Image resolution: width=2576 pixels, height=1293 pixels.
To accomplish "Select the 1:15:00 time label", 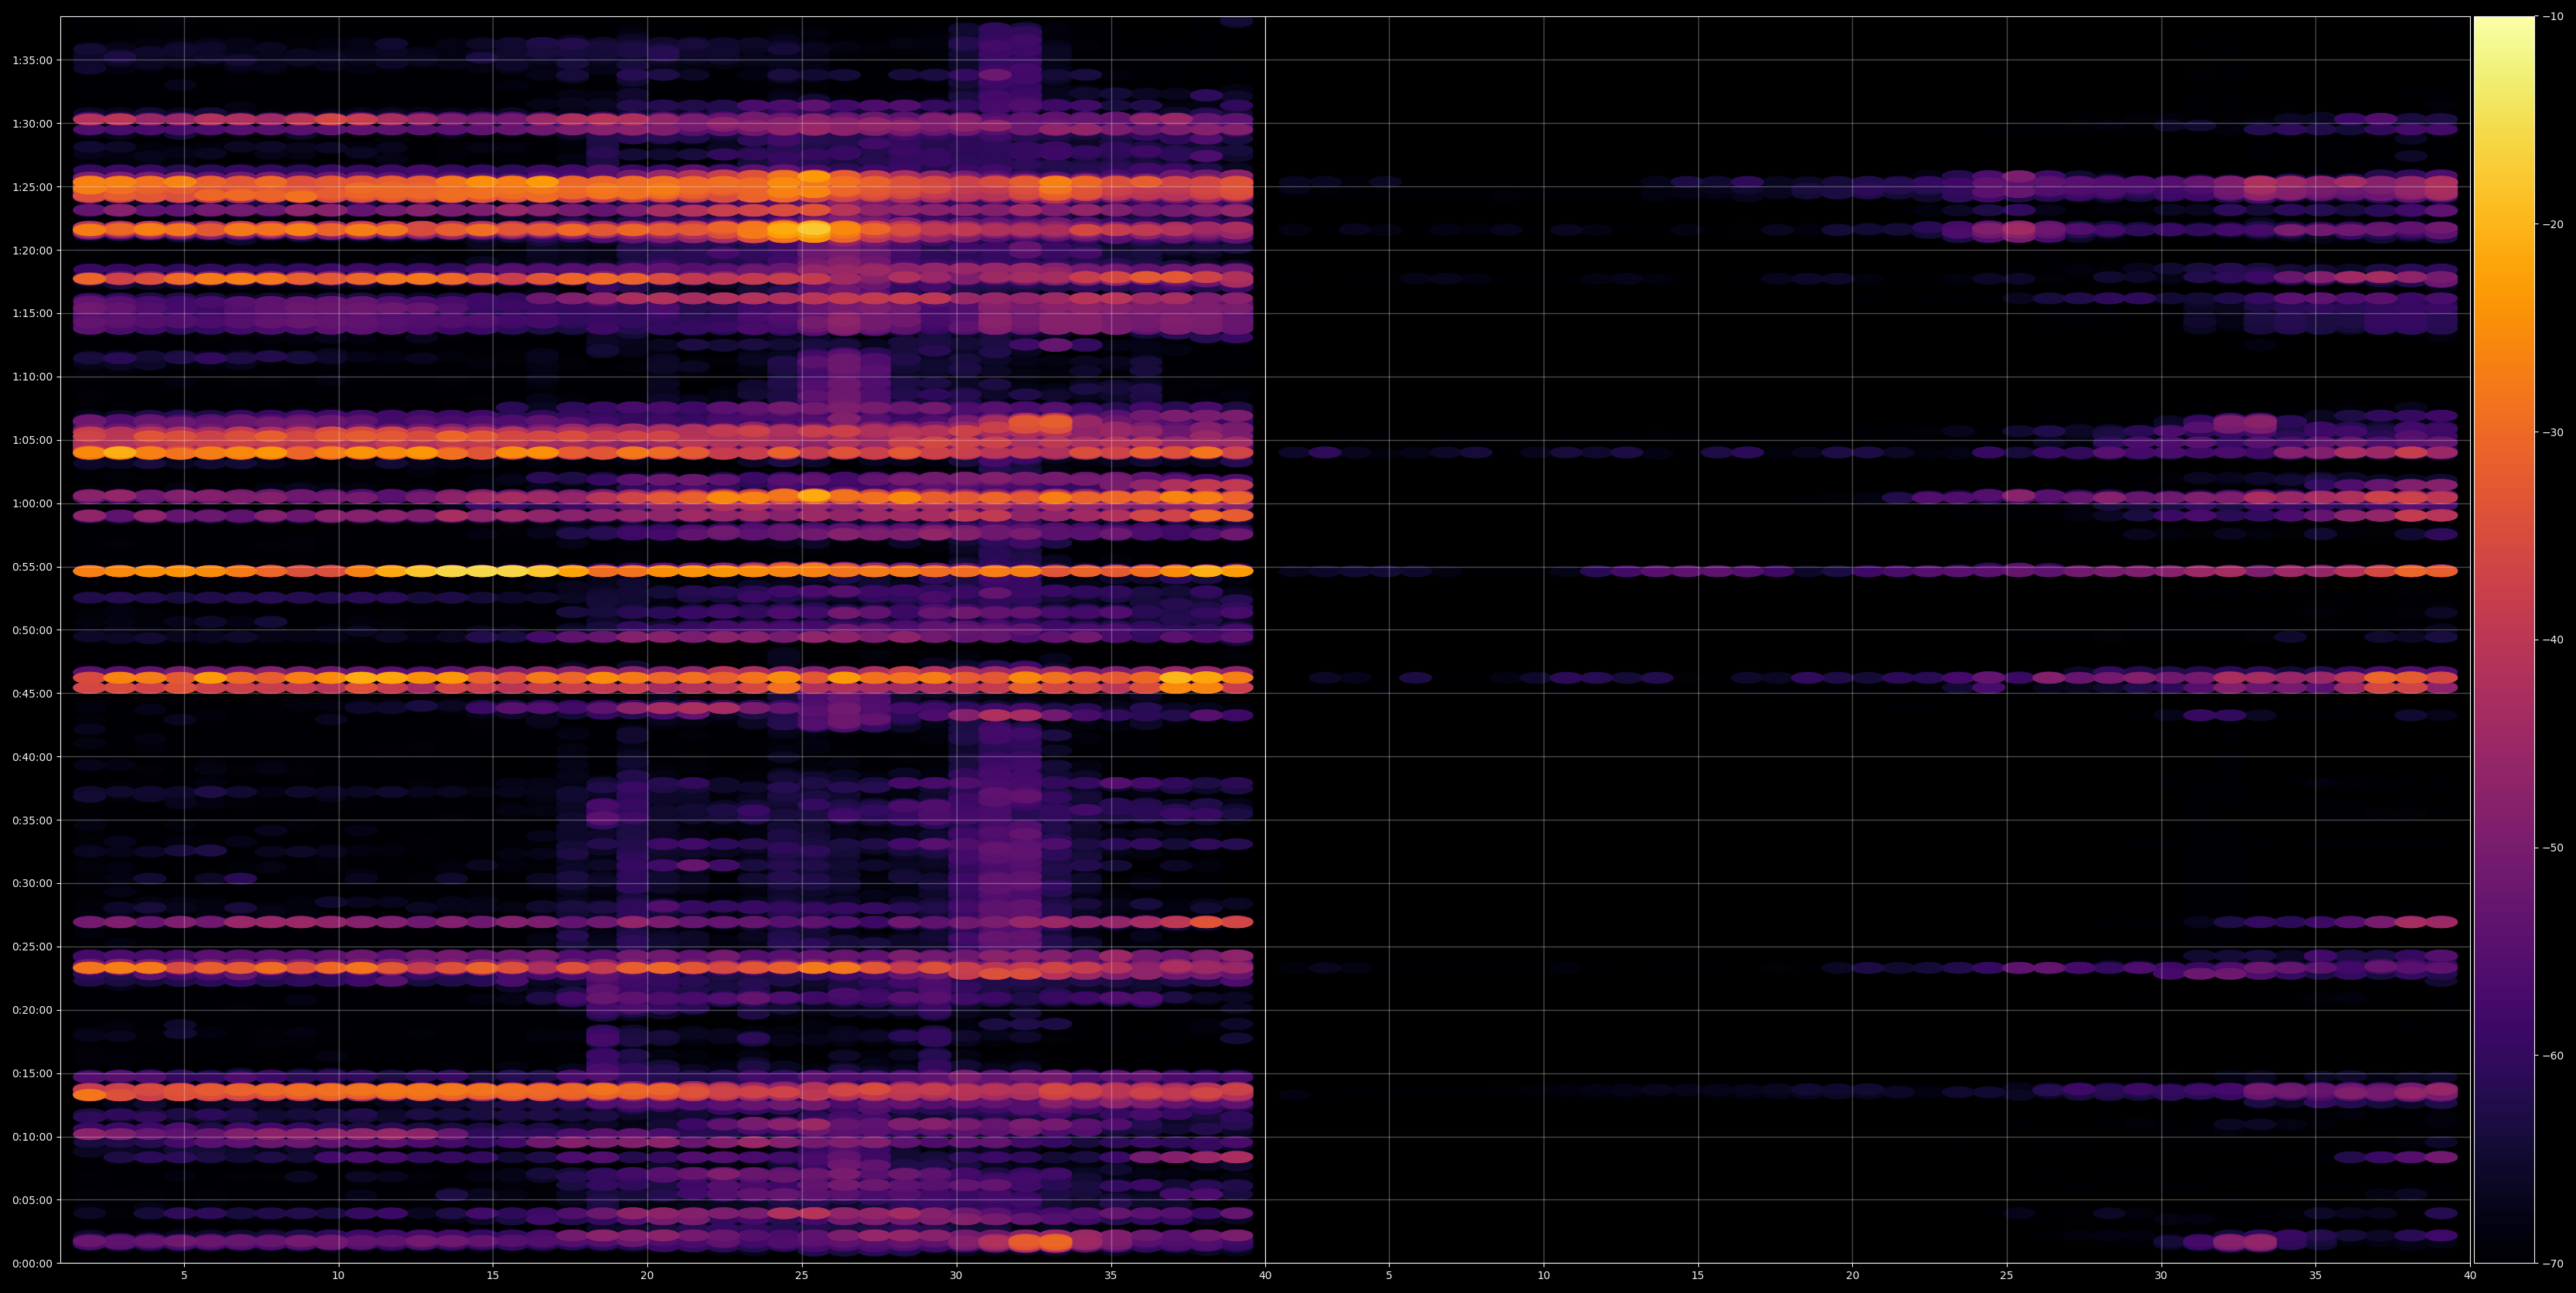I will pyautogui.click(x=32, y=314).
